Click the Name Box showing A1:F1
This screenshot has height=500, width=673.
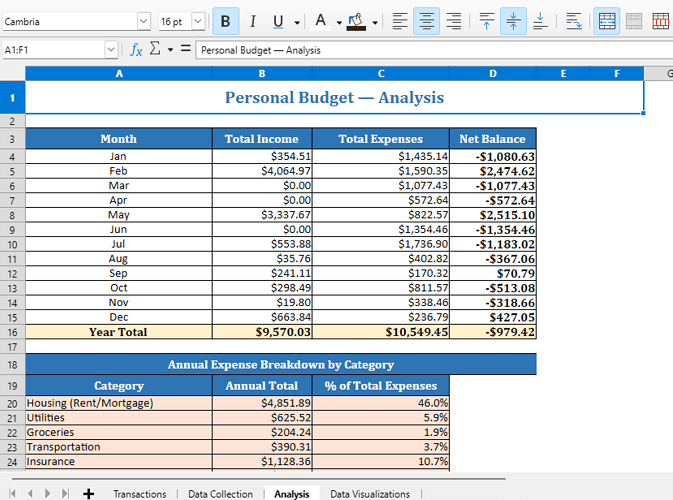click(54, 50)
